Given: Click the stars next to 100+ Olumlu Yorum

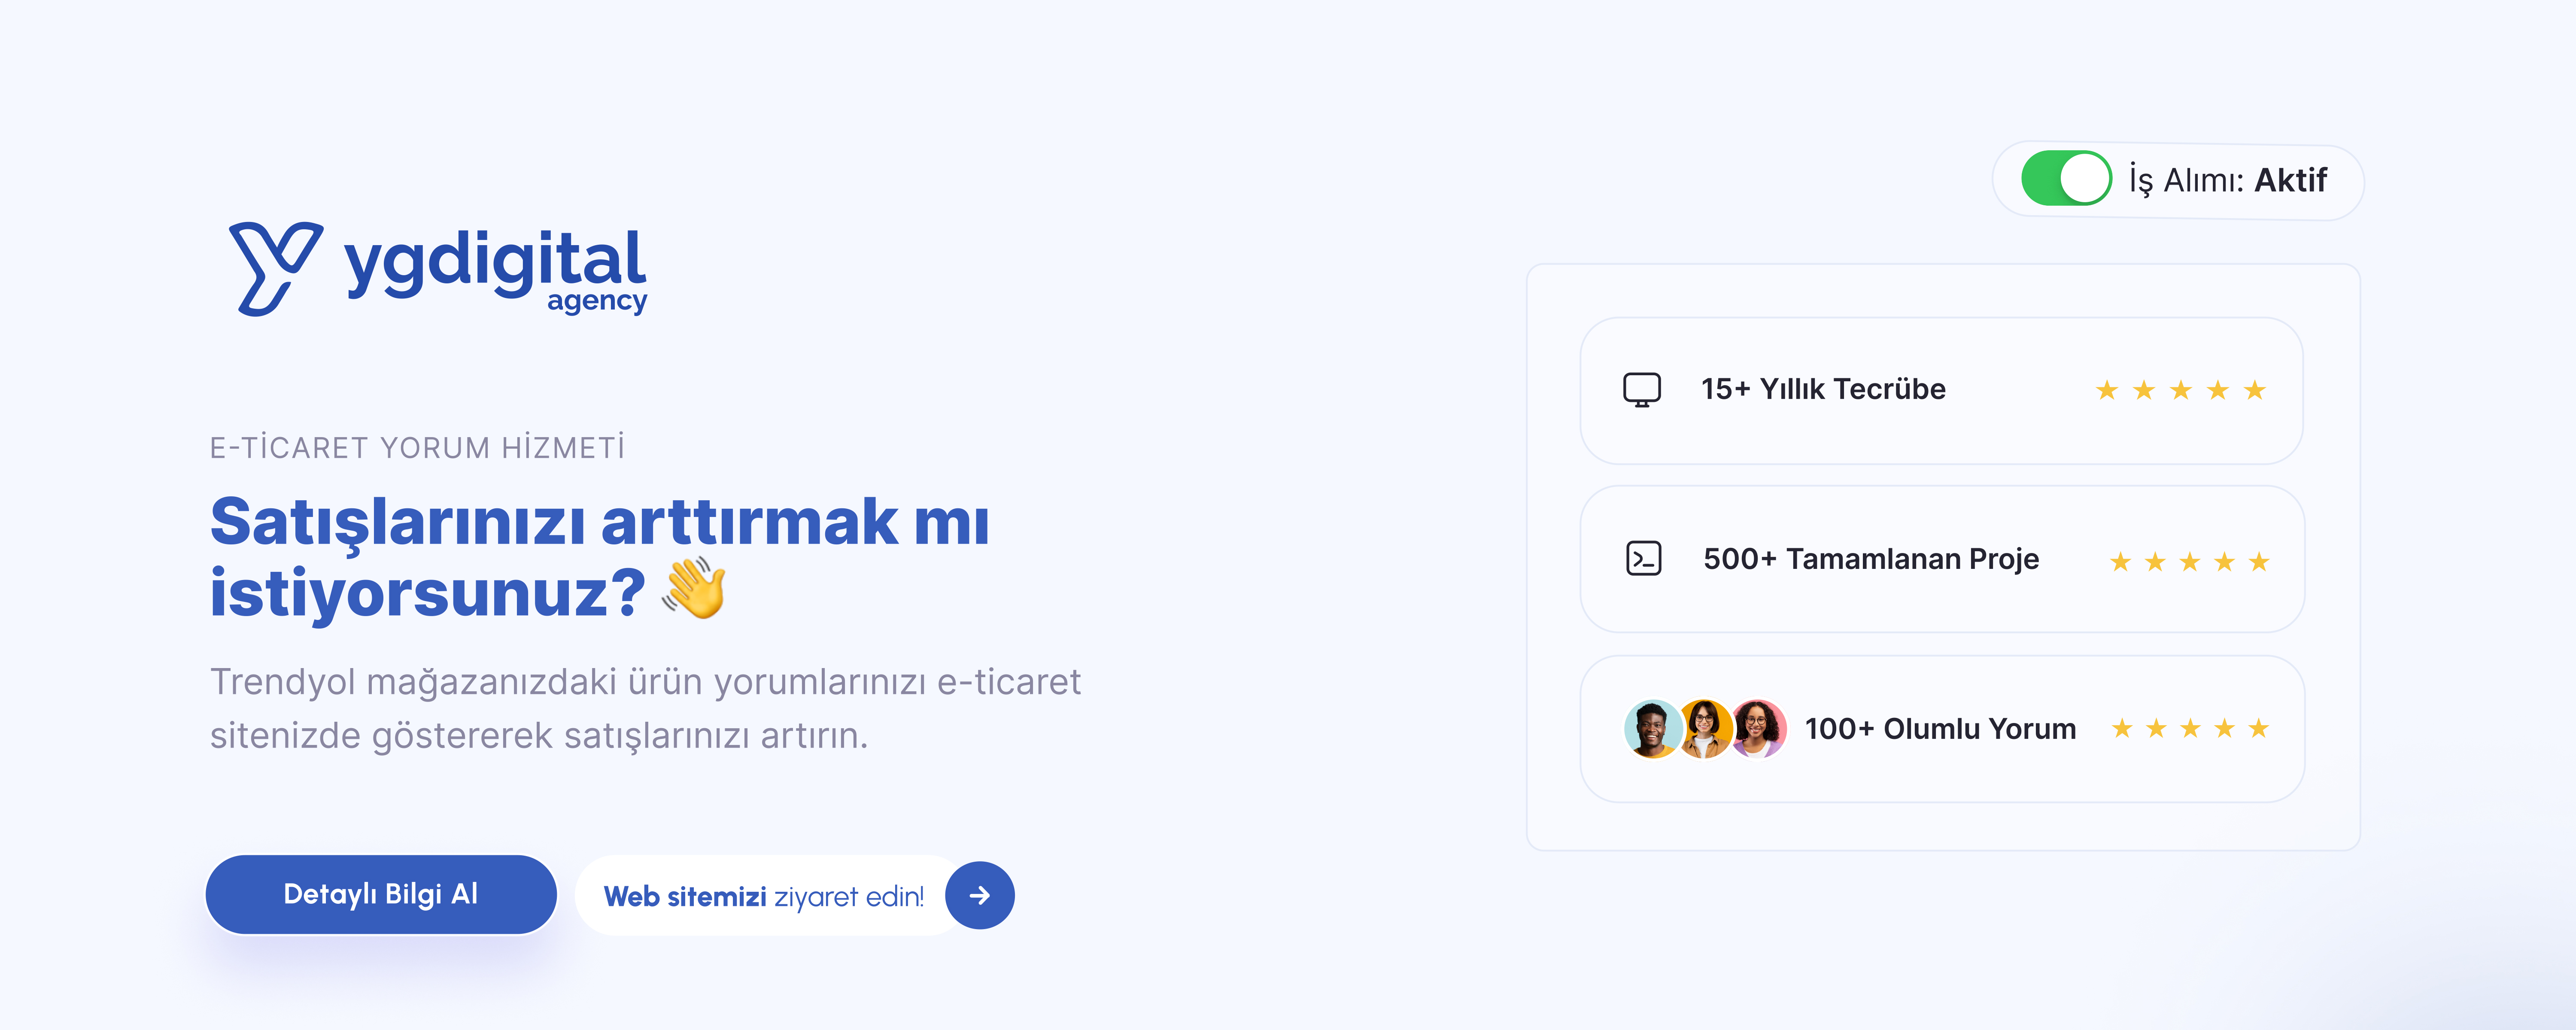Looking at the screenshot, I should pyautogui.click(x=2190, y=728).
